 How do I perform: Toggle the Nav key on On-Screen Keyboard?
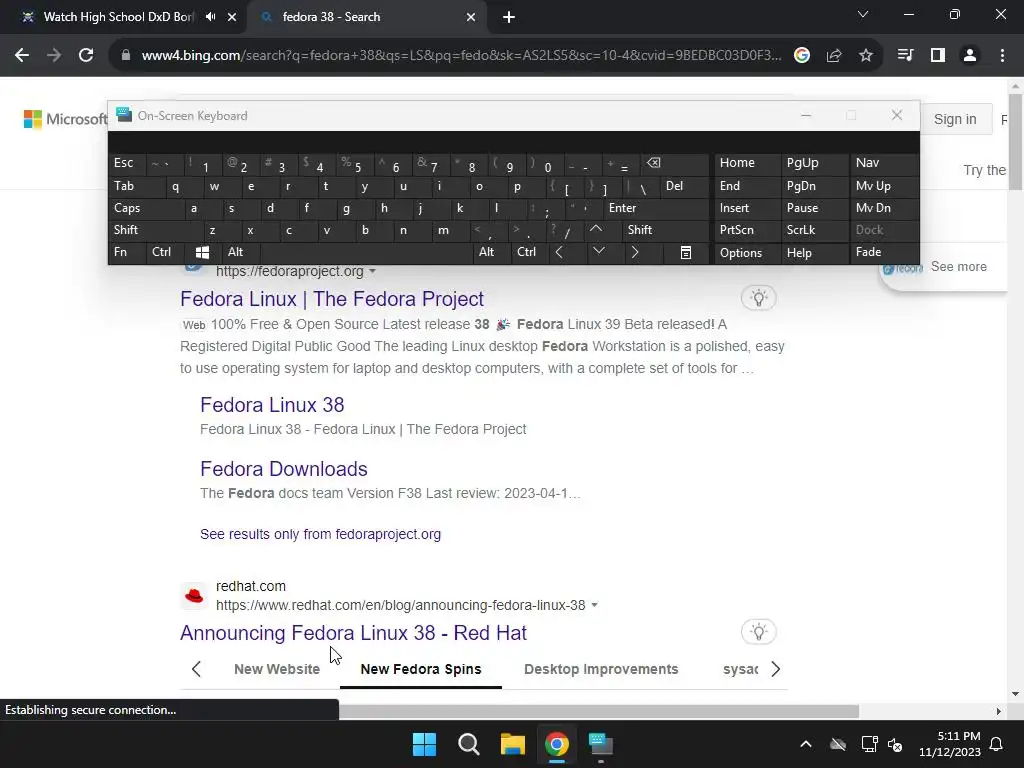point(884,163)
